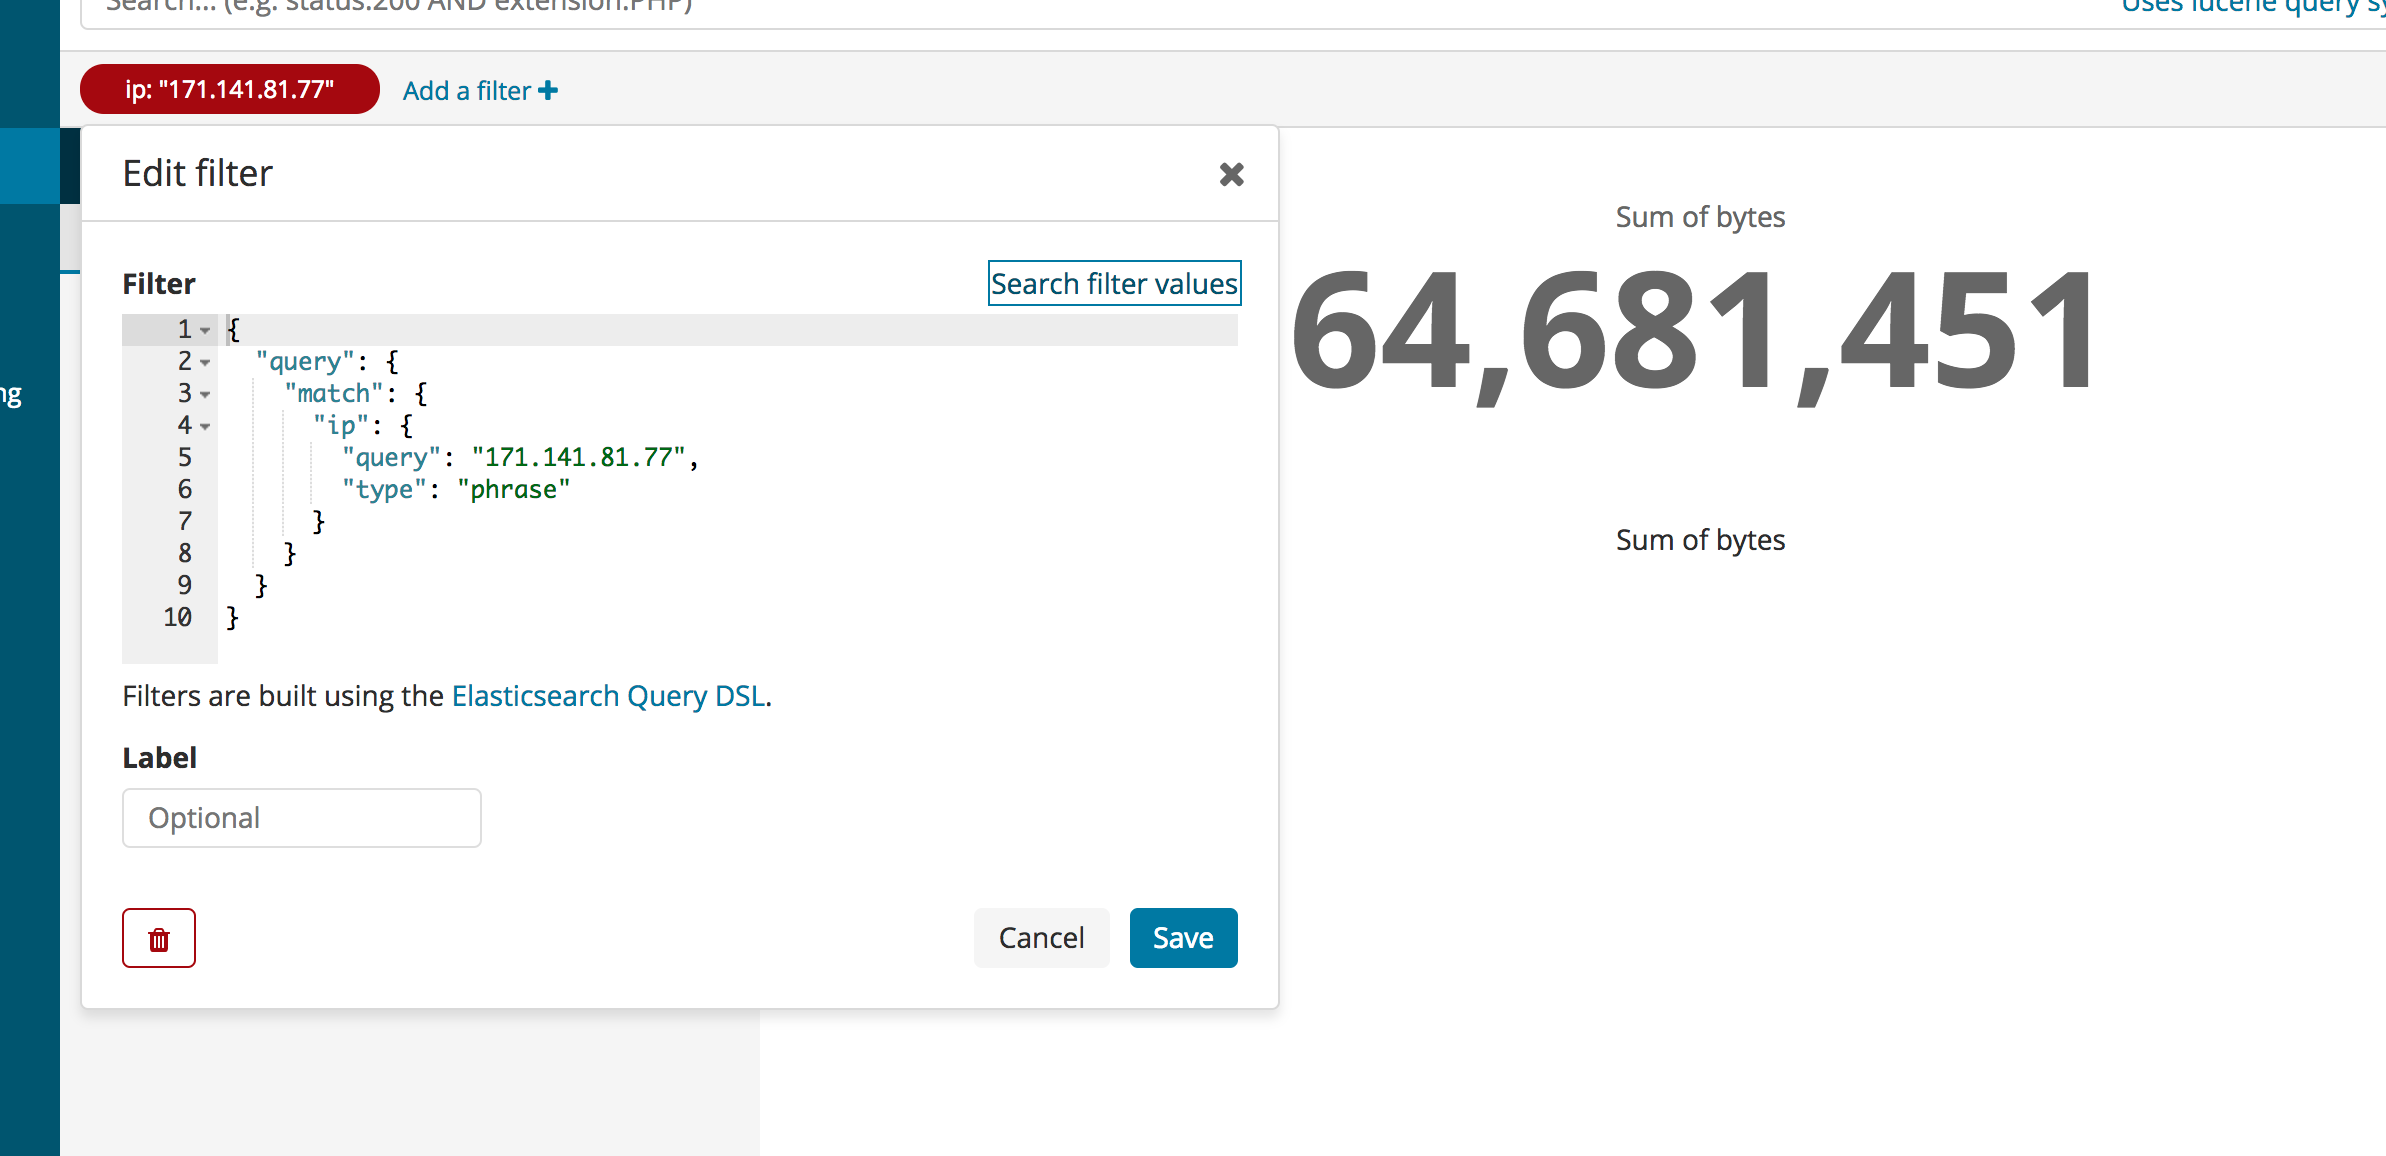Click the Optional label input field
Screen dimensions: 2386x1156
(301, 818)
